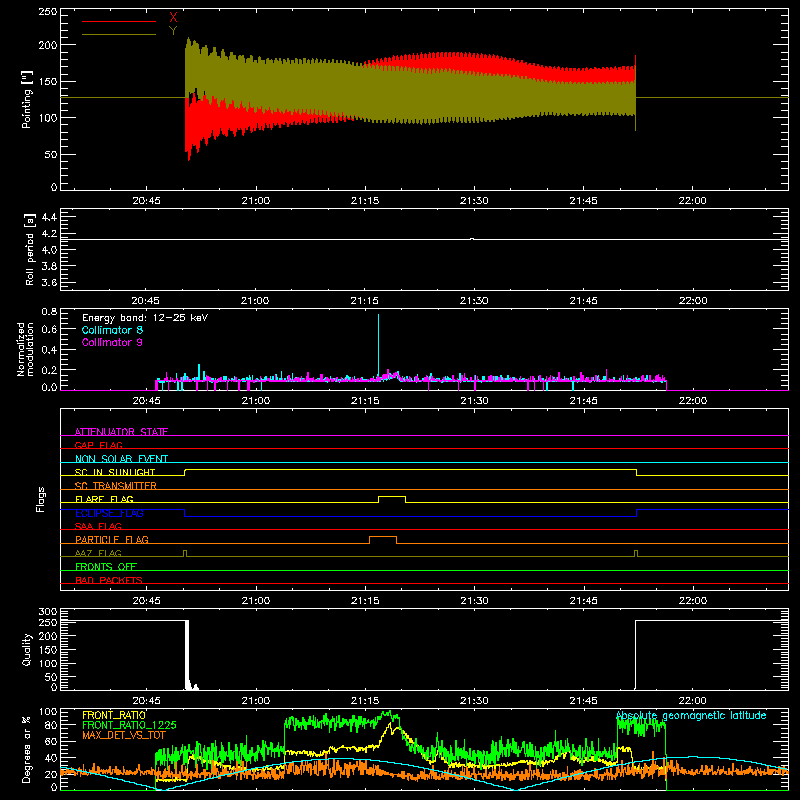
Task: Click the '3.6' tick on Roll period axis
Action: 49,282
